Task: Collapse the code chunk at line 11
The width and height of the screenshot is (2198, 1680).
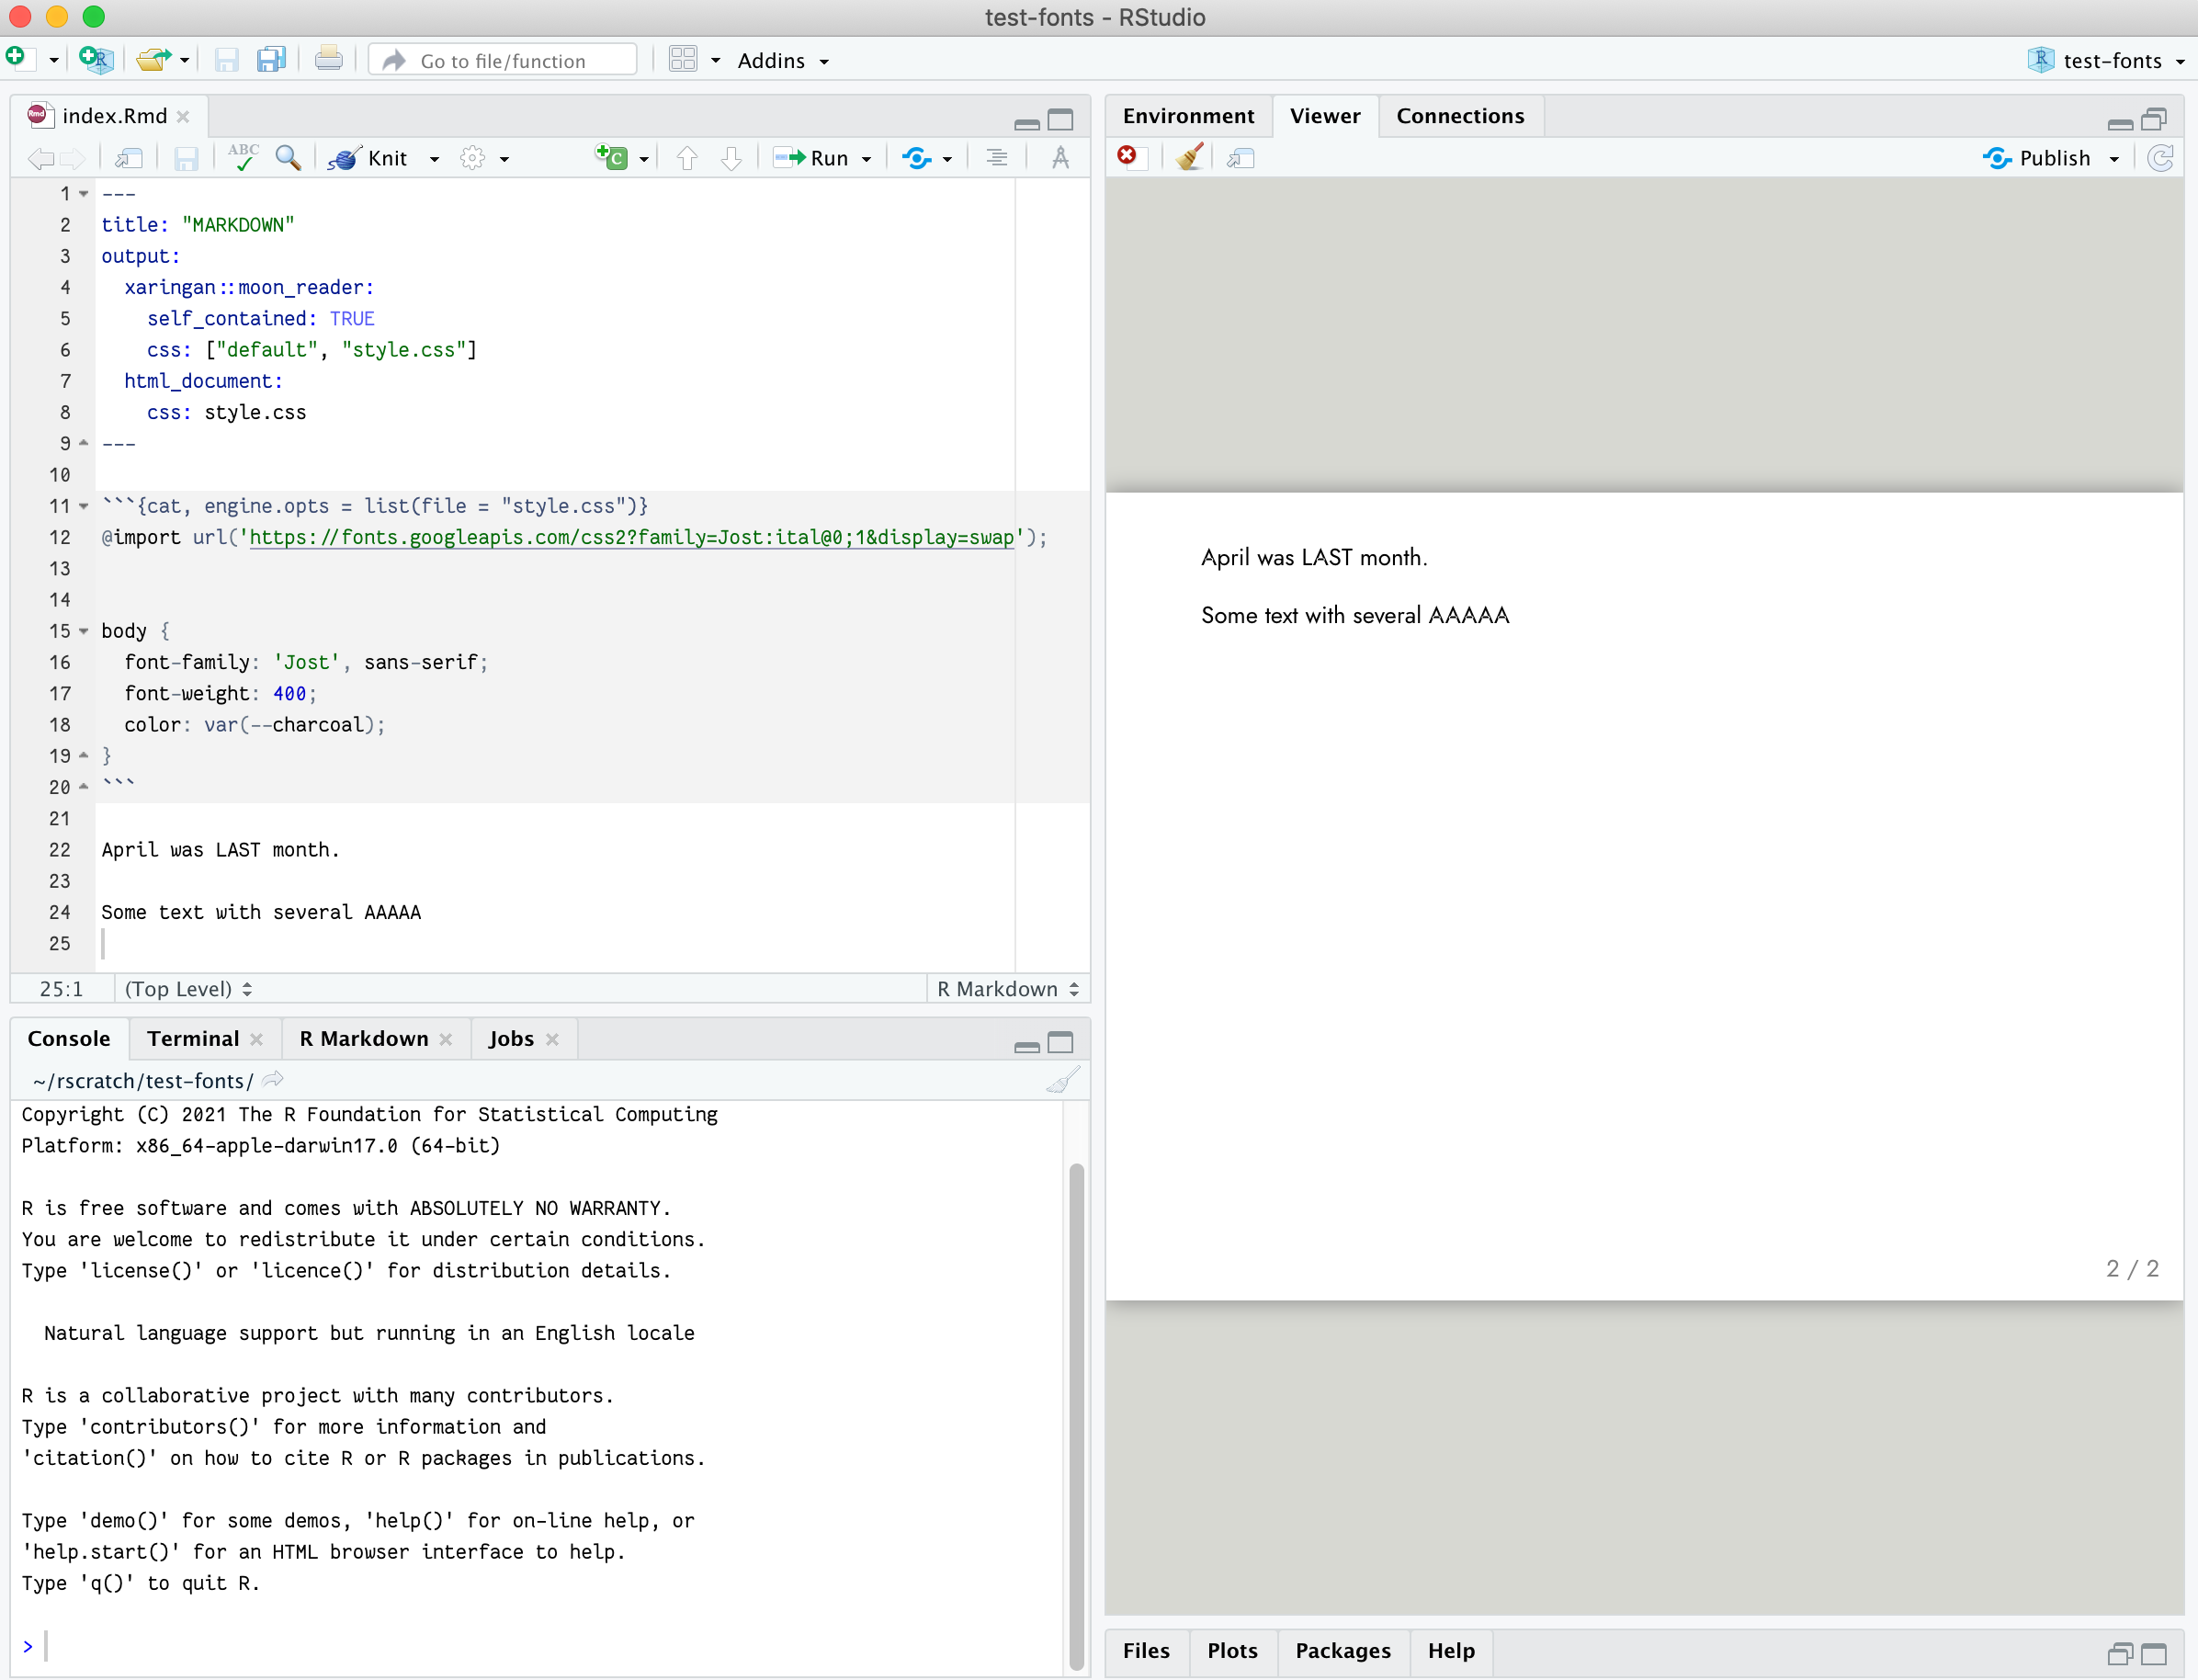Action: [x=83, y=506]
